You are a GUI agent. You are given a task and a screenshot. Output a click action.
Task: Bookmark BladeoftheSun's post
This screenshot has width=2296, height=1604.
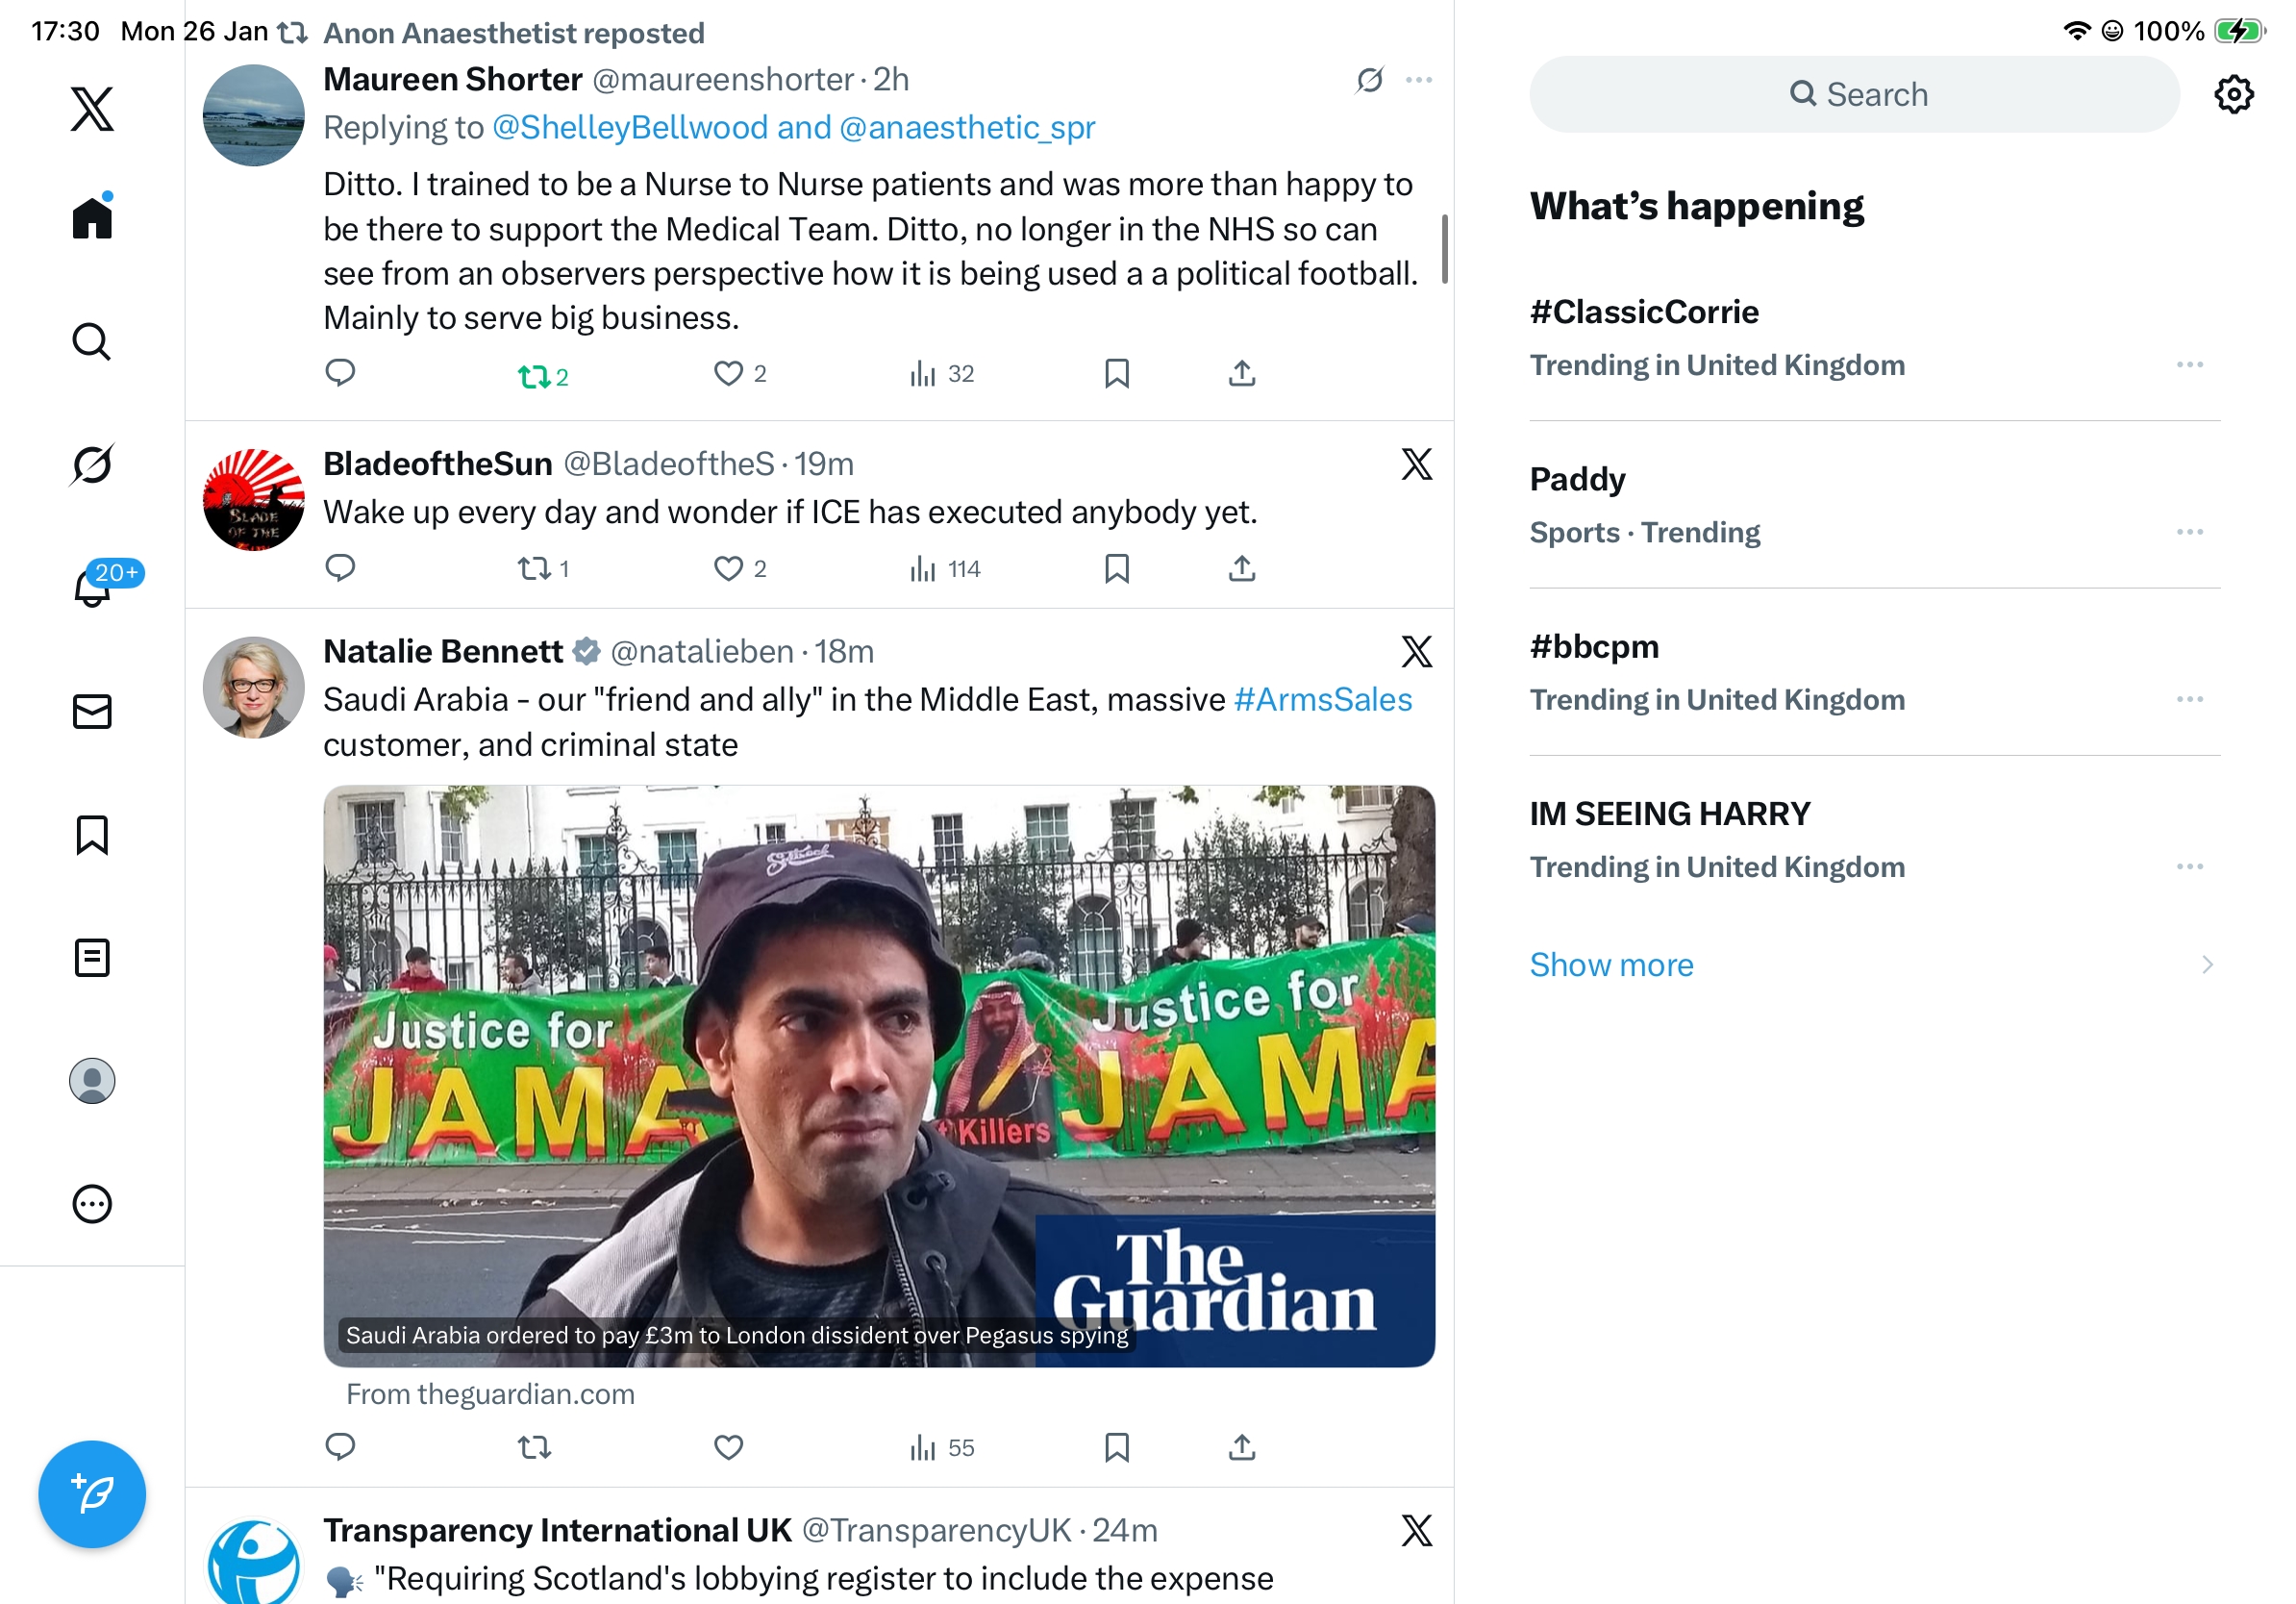[1116, 569]
